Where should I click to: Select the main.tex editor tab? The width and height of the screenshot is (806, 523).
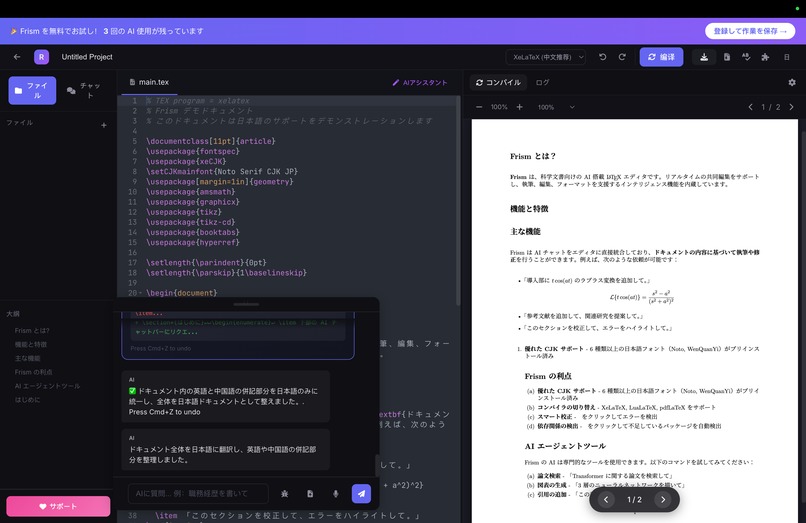coord(149,82)
